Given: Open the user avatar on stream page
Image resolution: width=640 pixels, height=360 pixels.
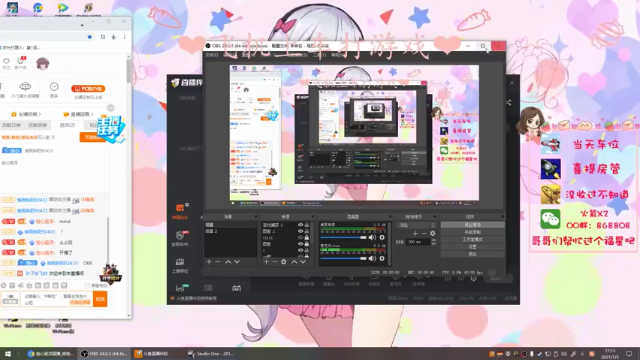Looking at the screenshot, I should [x=42, y=64].
